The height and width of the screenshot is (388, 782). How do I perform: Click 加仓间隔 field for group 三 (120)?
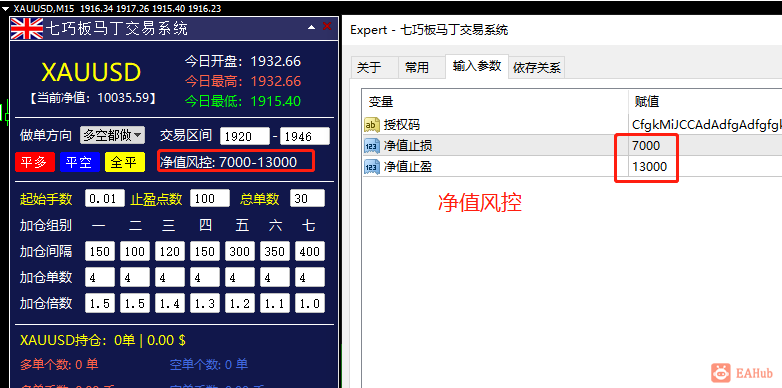click(x=170, y=251)
